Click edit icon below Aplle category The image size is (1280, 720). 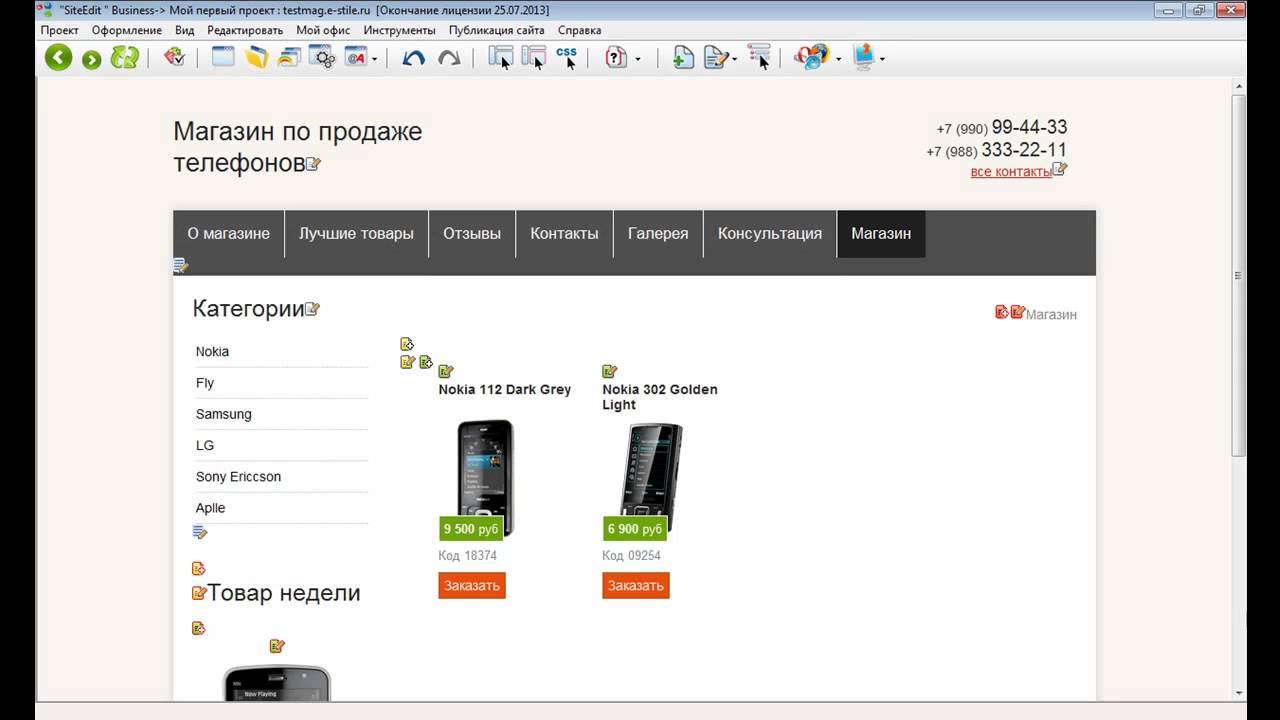click(x=200, y=533)
